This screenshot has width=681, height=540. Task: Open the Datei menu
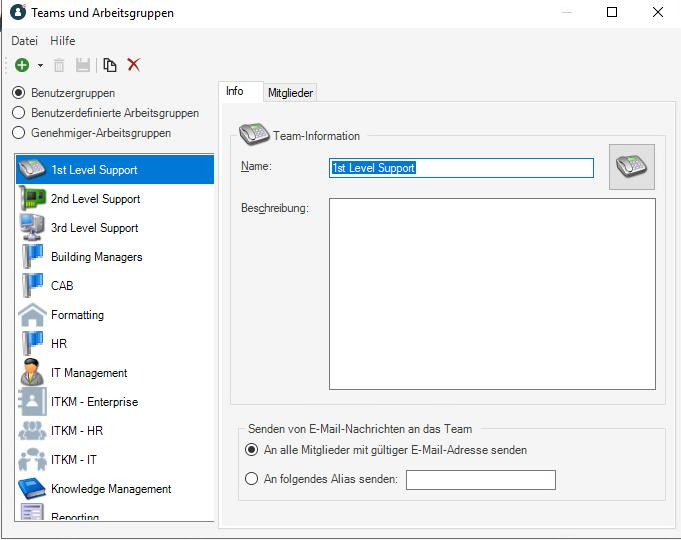(24, 41)
